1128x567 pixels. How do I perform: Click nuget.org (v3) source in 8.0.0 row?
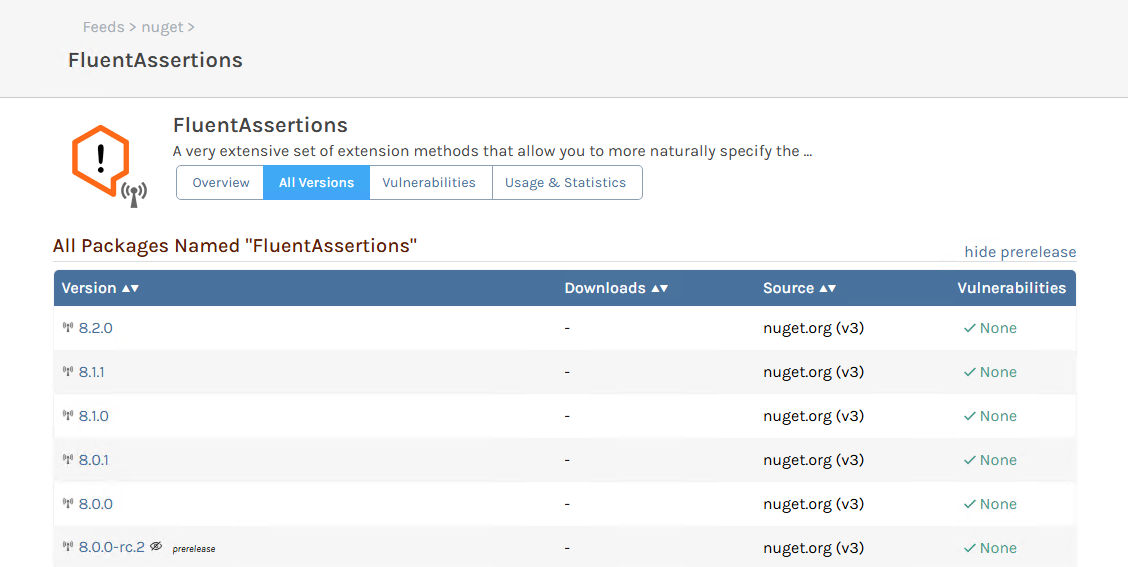coord(814,504)
